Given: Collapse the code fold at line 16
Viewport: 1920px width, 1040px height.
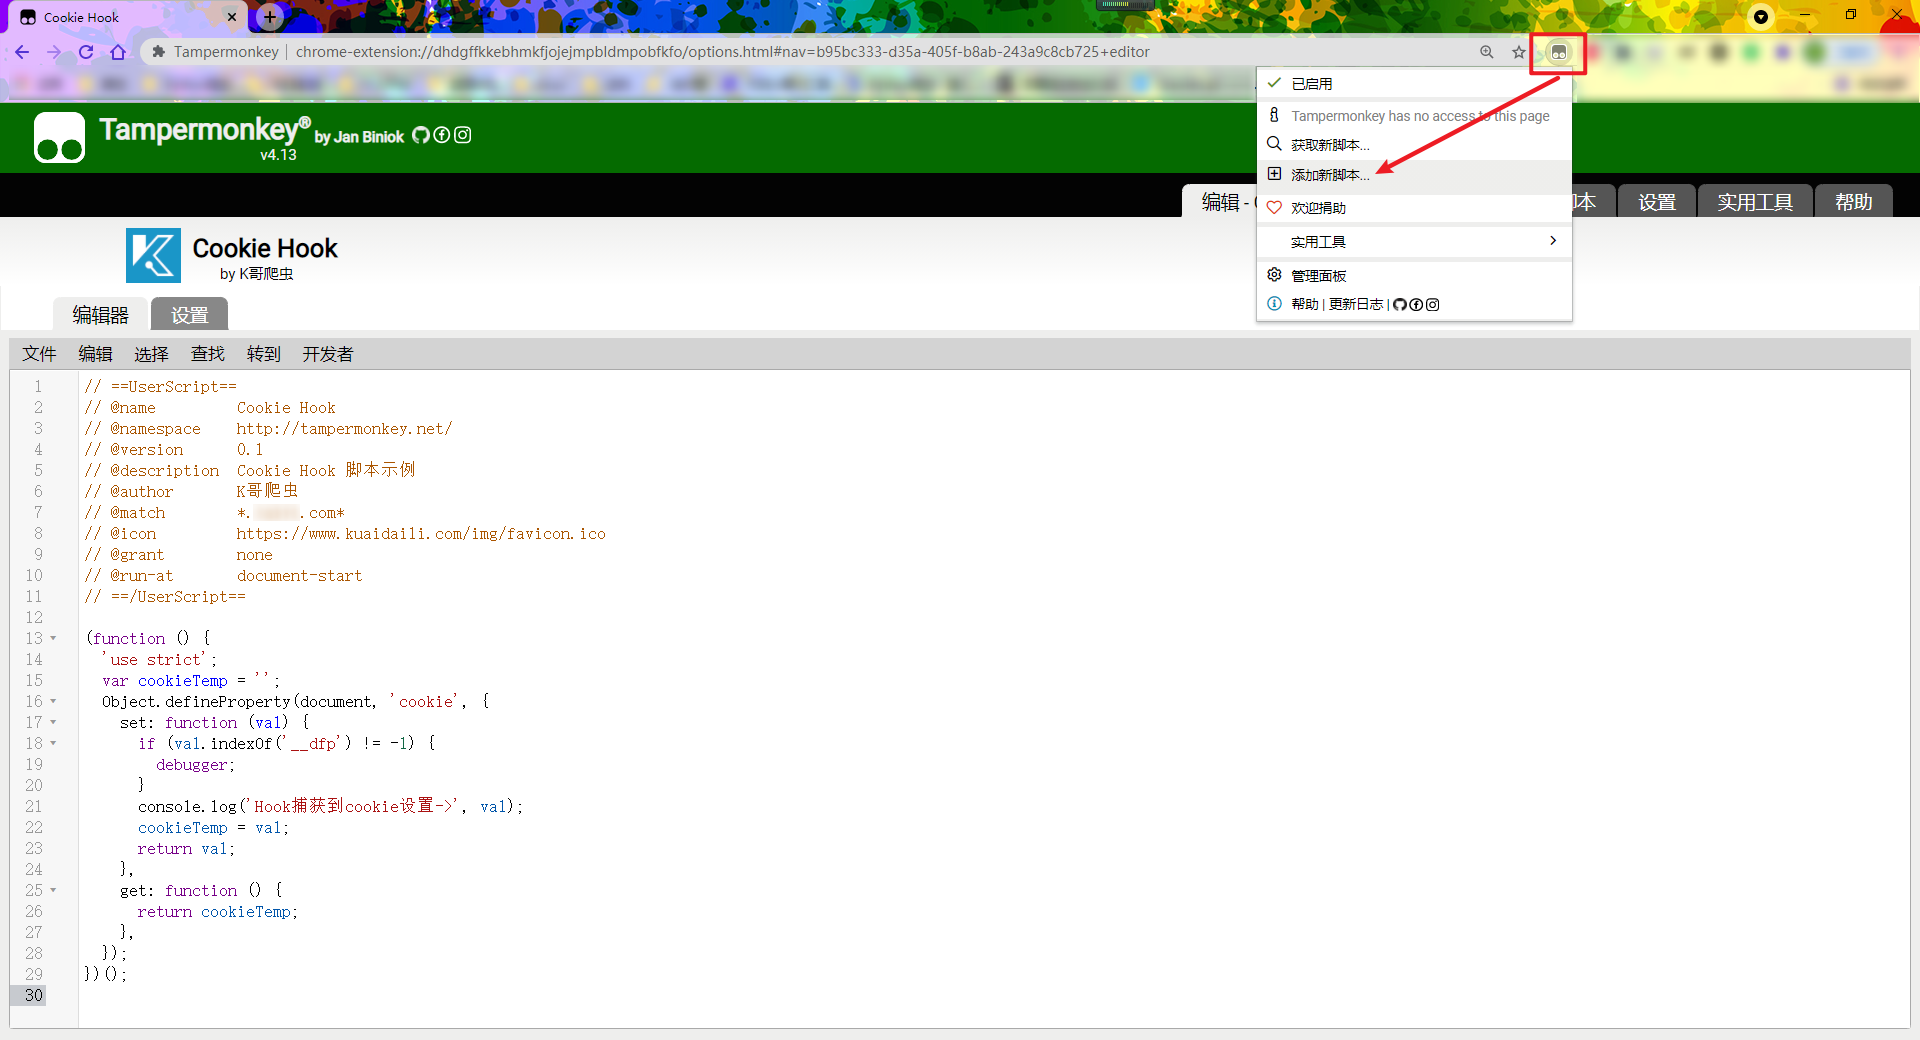Looking at the screenshot, I should pyautogui.click(x=53, y=701).
